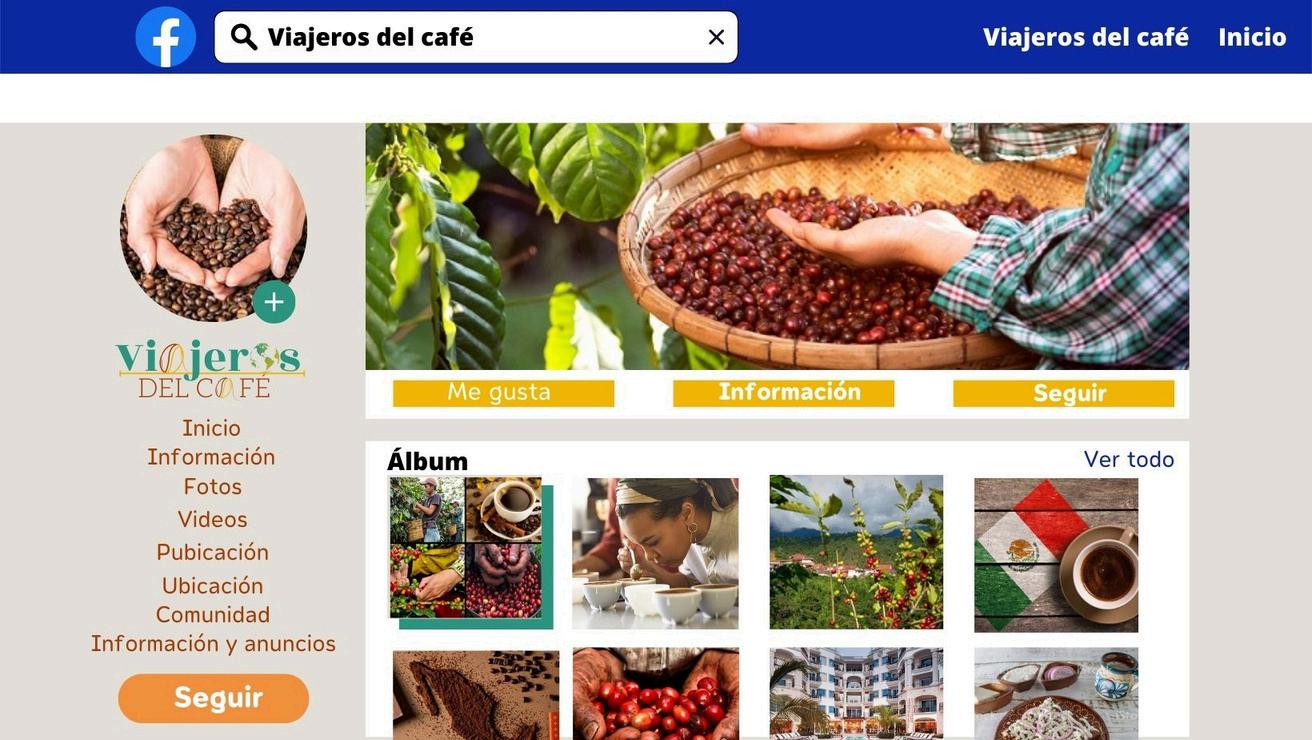
Task: Select Ubicación in the sidebar
Action: pos(212,586)
